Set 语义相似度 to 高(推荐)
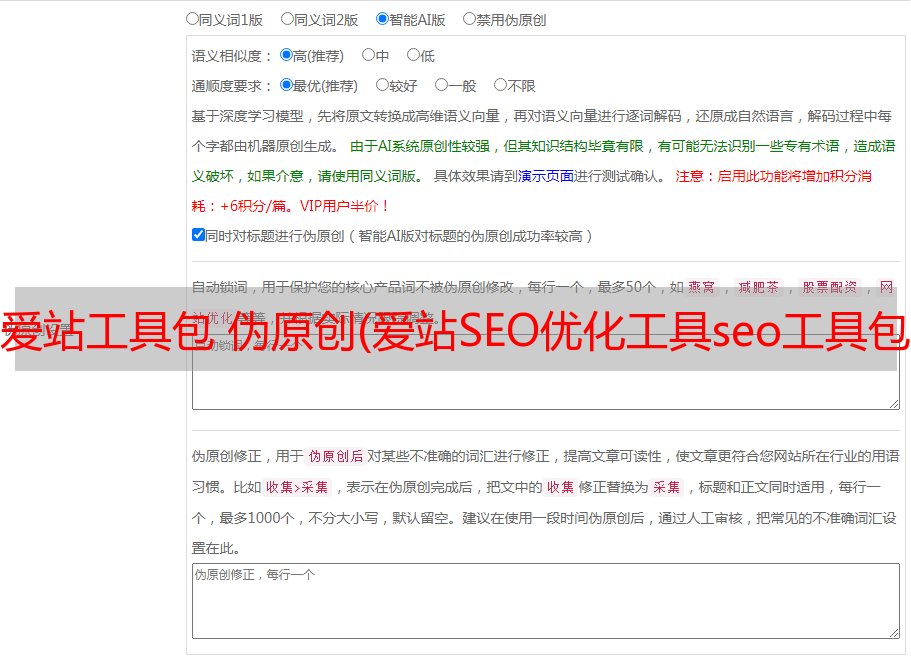Viewport: 911px width, 658px height. [286, 55]
